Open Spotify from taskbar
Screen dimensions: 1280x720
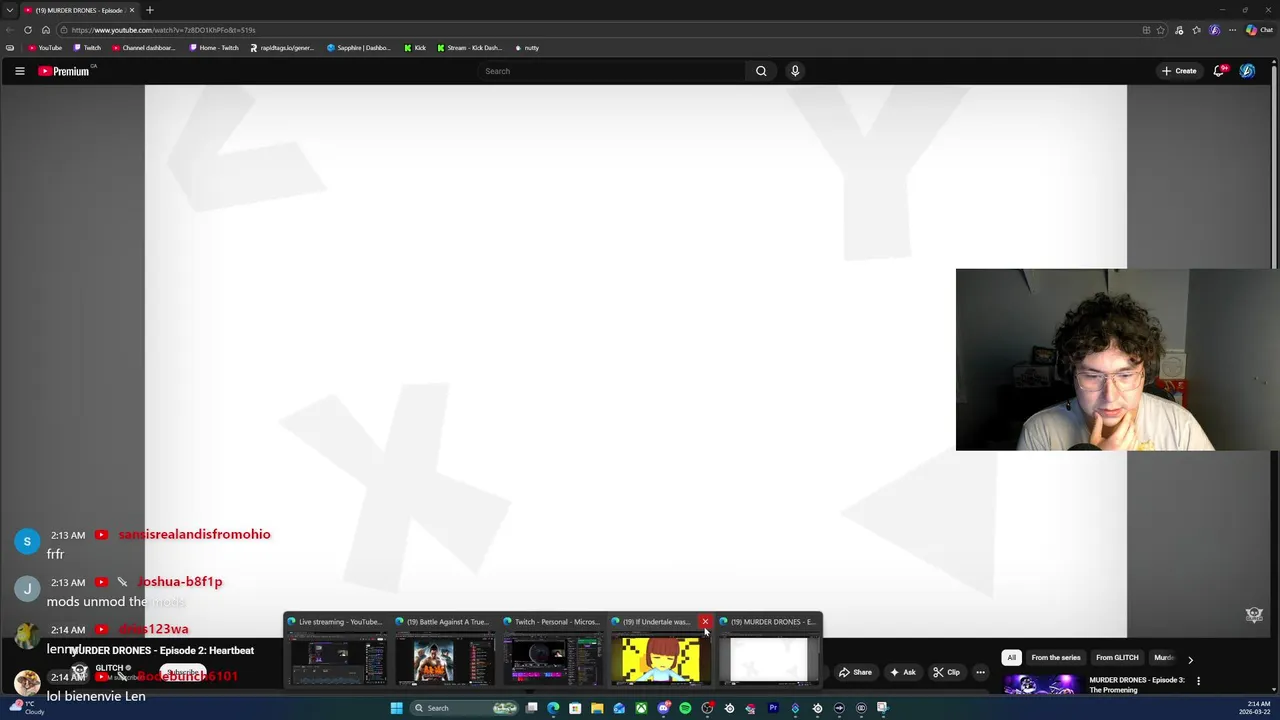(x=685, y=708)
